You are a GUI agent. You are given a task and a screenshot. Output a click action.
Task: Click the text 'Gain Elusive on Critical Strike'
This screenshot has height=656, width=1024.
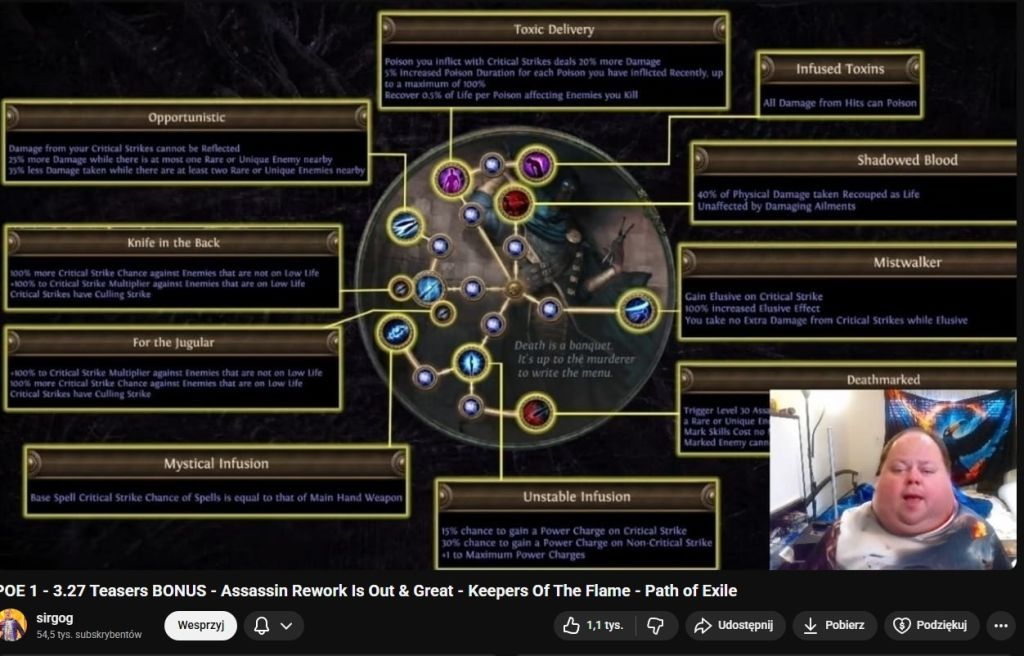click(754, 297)
